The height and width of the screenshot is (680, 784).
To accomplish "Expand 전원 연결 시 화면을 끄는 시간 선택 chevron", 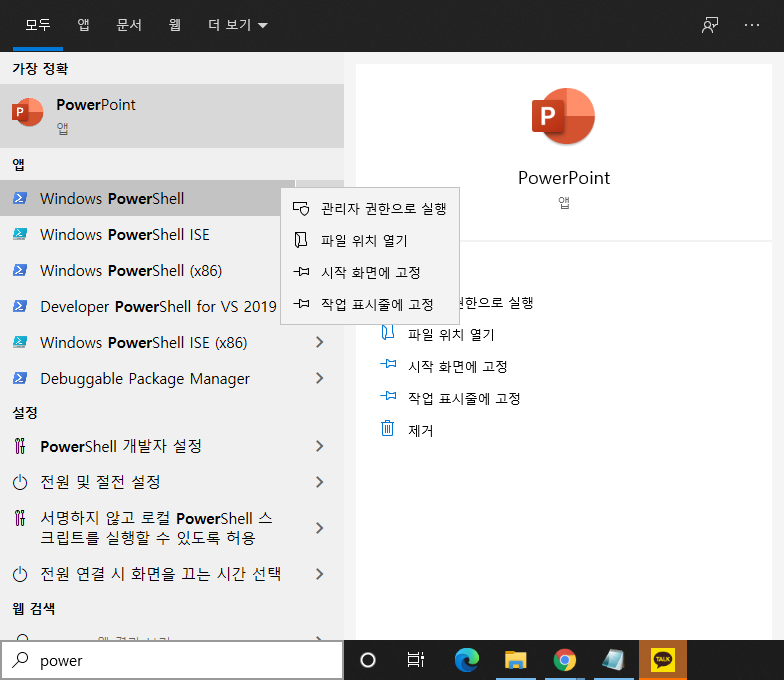I will (320, 574).
